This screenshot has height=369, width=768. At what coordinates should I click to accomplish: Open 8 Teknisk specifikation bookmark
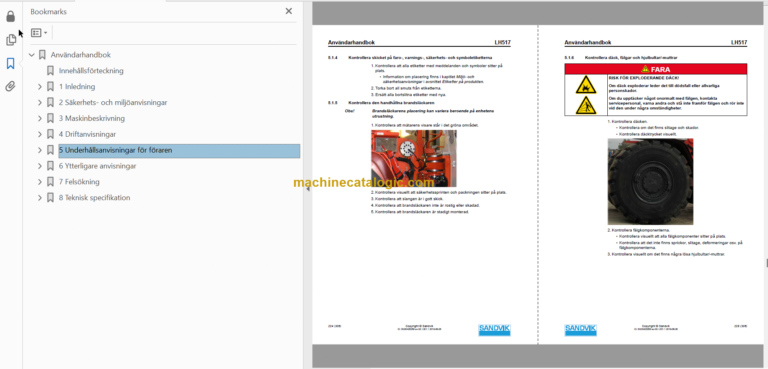tap(95, 197)
